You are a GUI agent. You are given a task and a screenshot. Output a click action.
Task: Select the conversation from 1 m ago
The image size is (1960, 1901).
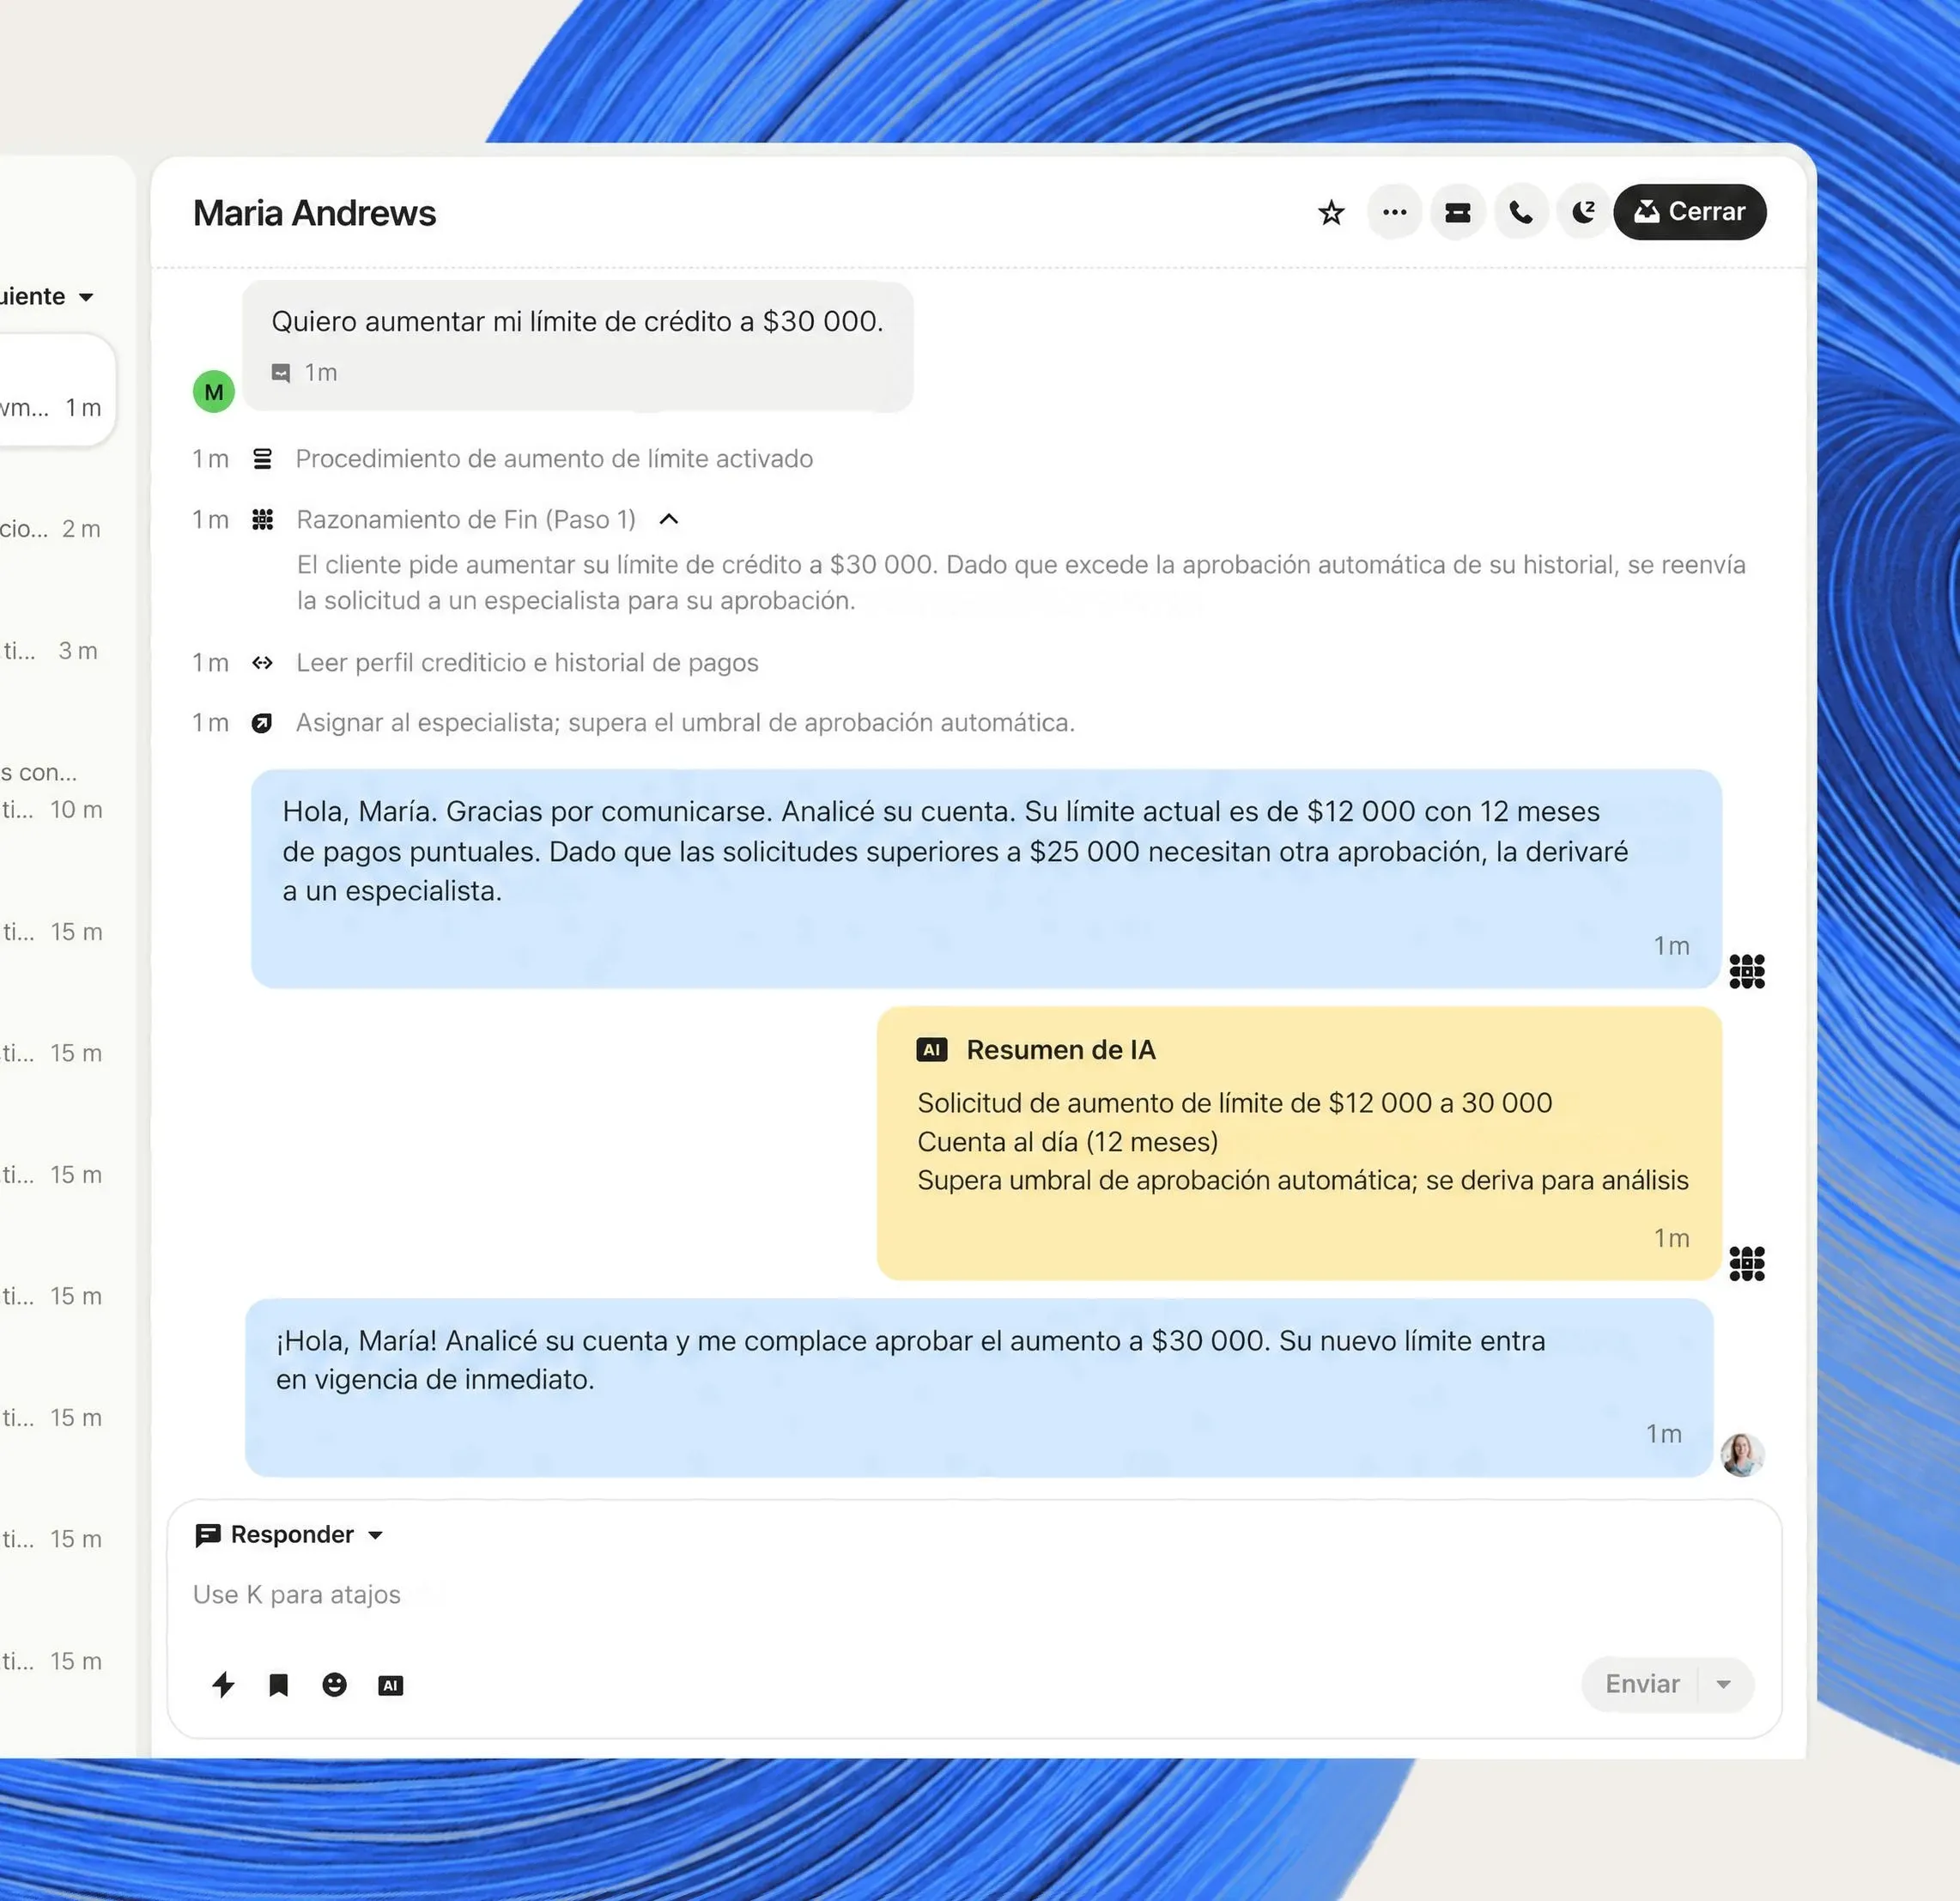click(55, 390)
